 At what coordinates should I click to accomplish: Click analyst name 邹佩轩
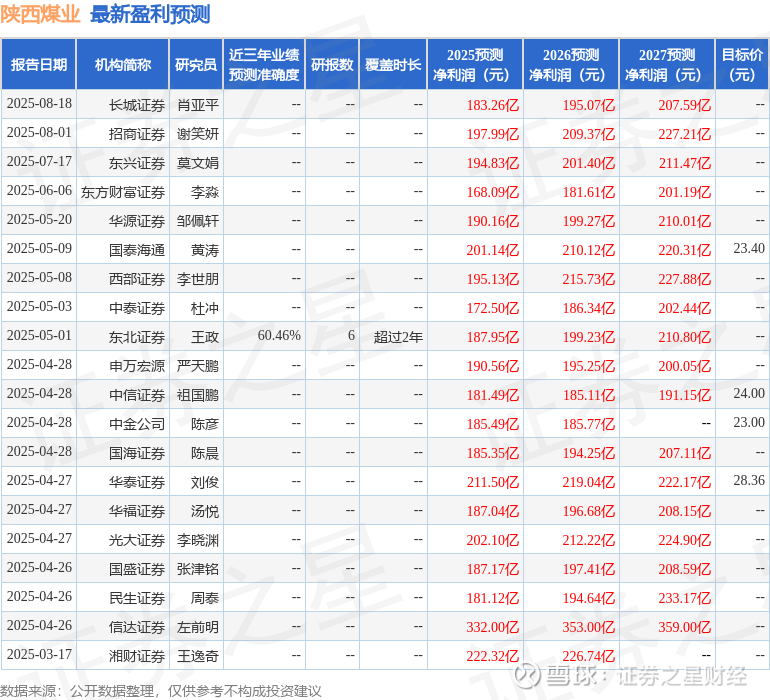pyautogui.click(x=198, y=221)
